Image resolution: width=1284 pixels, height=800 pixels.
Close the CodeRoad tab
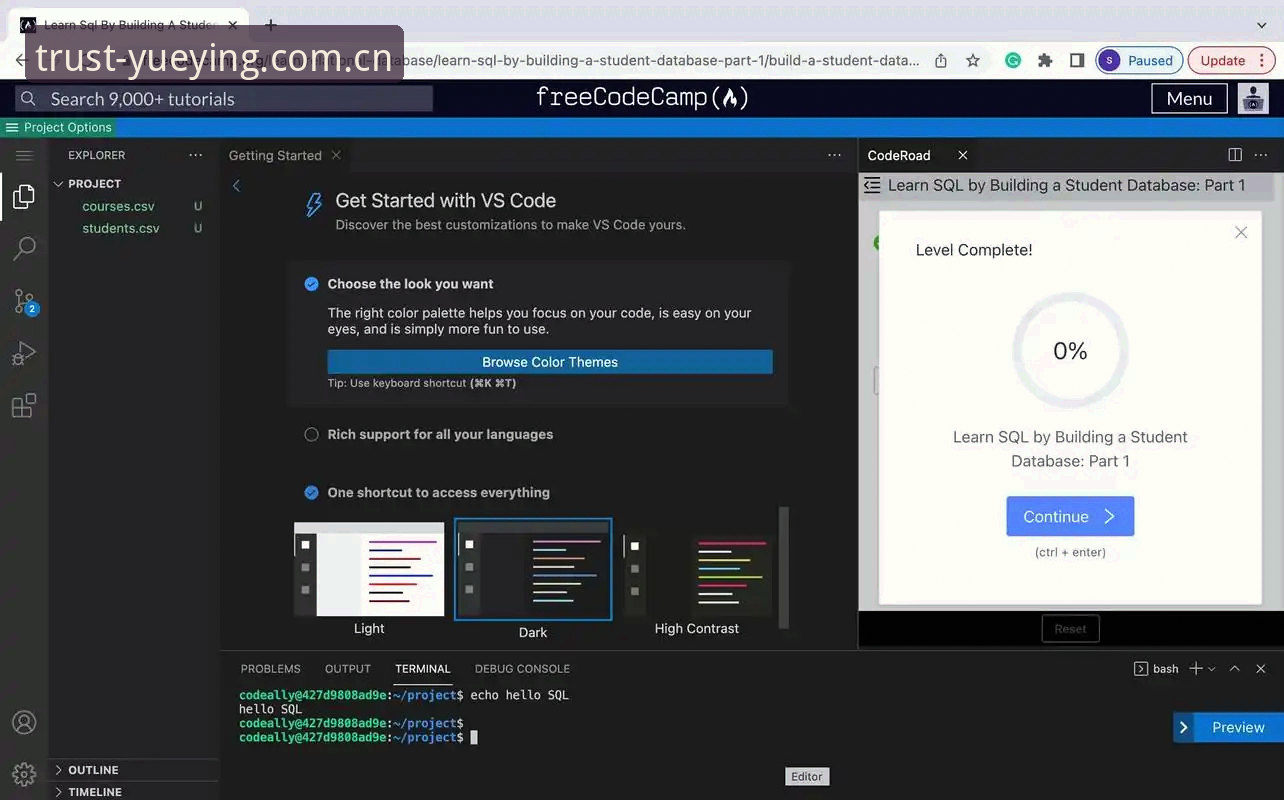[x=963, y=155]
